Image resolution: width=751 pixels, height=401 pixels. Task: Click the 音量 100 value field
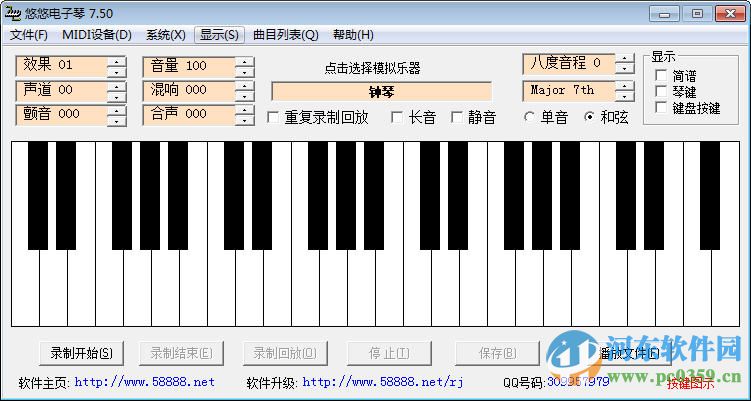[x=189, y=67]
